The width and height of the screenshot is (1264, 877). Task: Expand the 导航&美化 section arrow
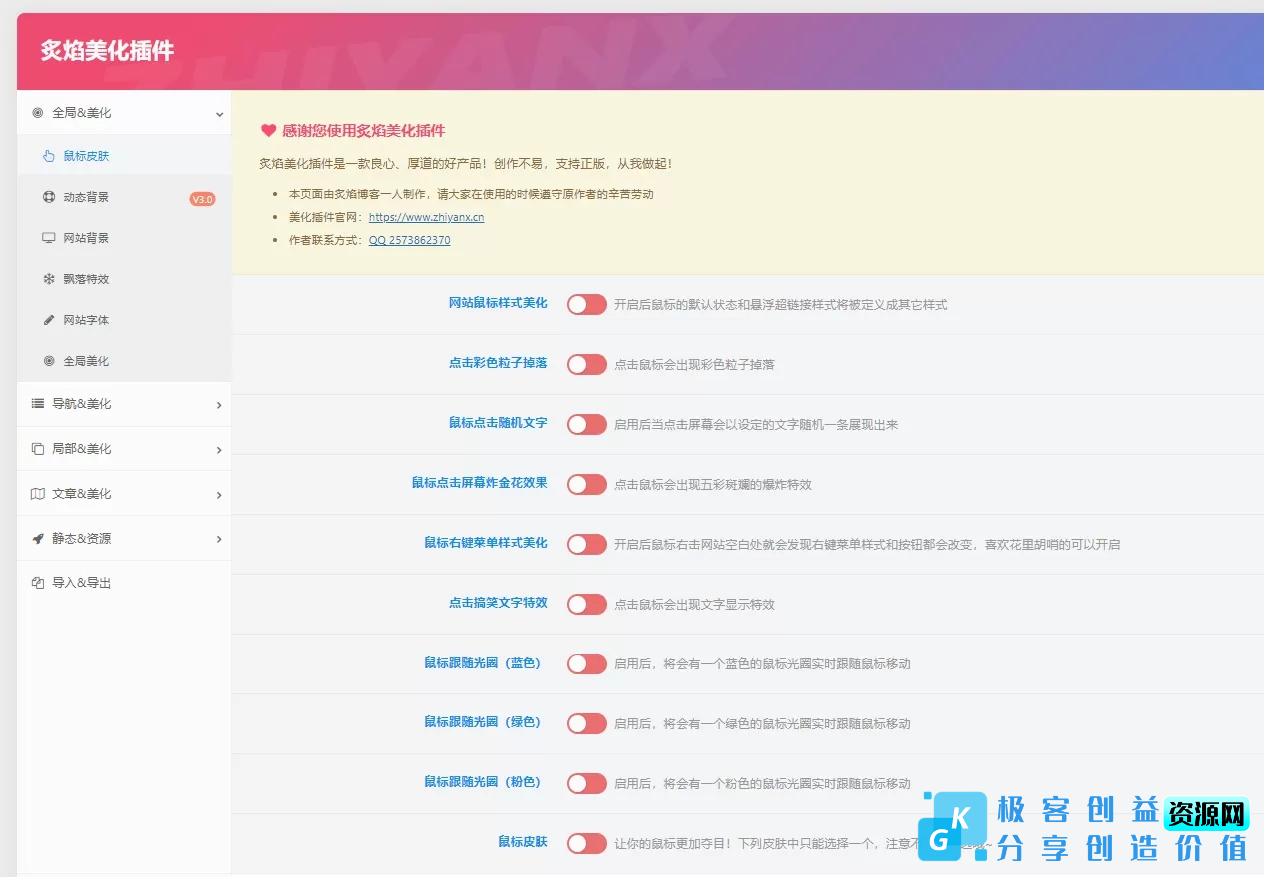coord(218,405)
